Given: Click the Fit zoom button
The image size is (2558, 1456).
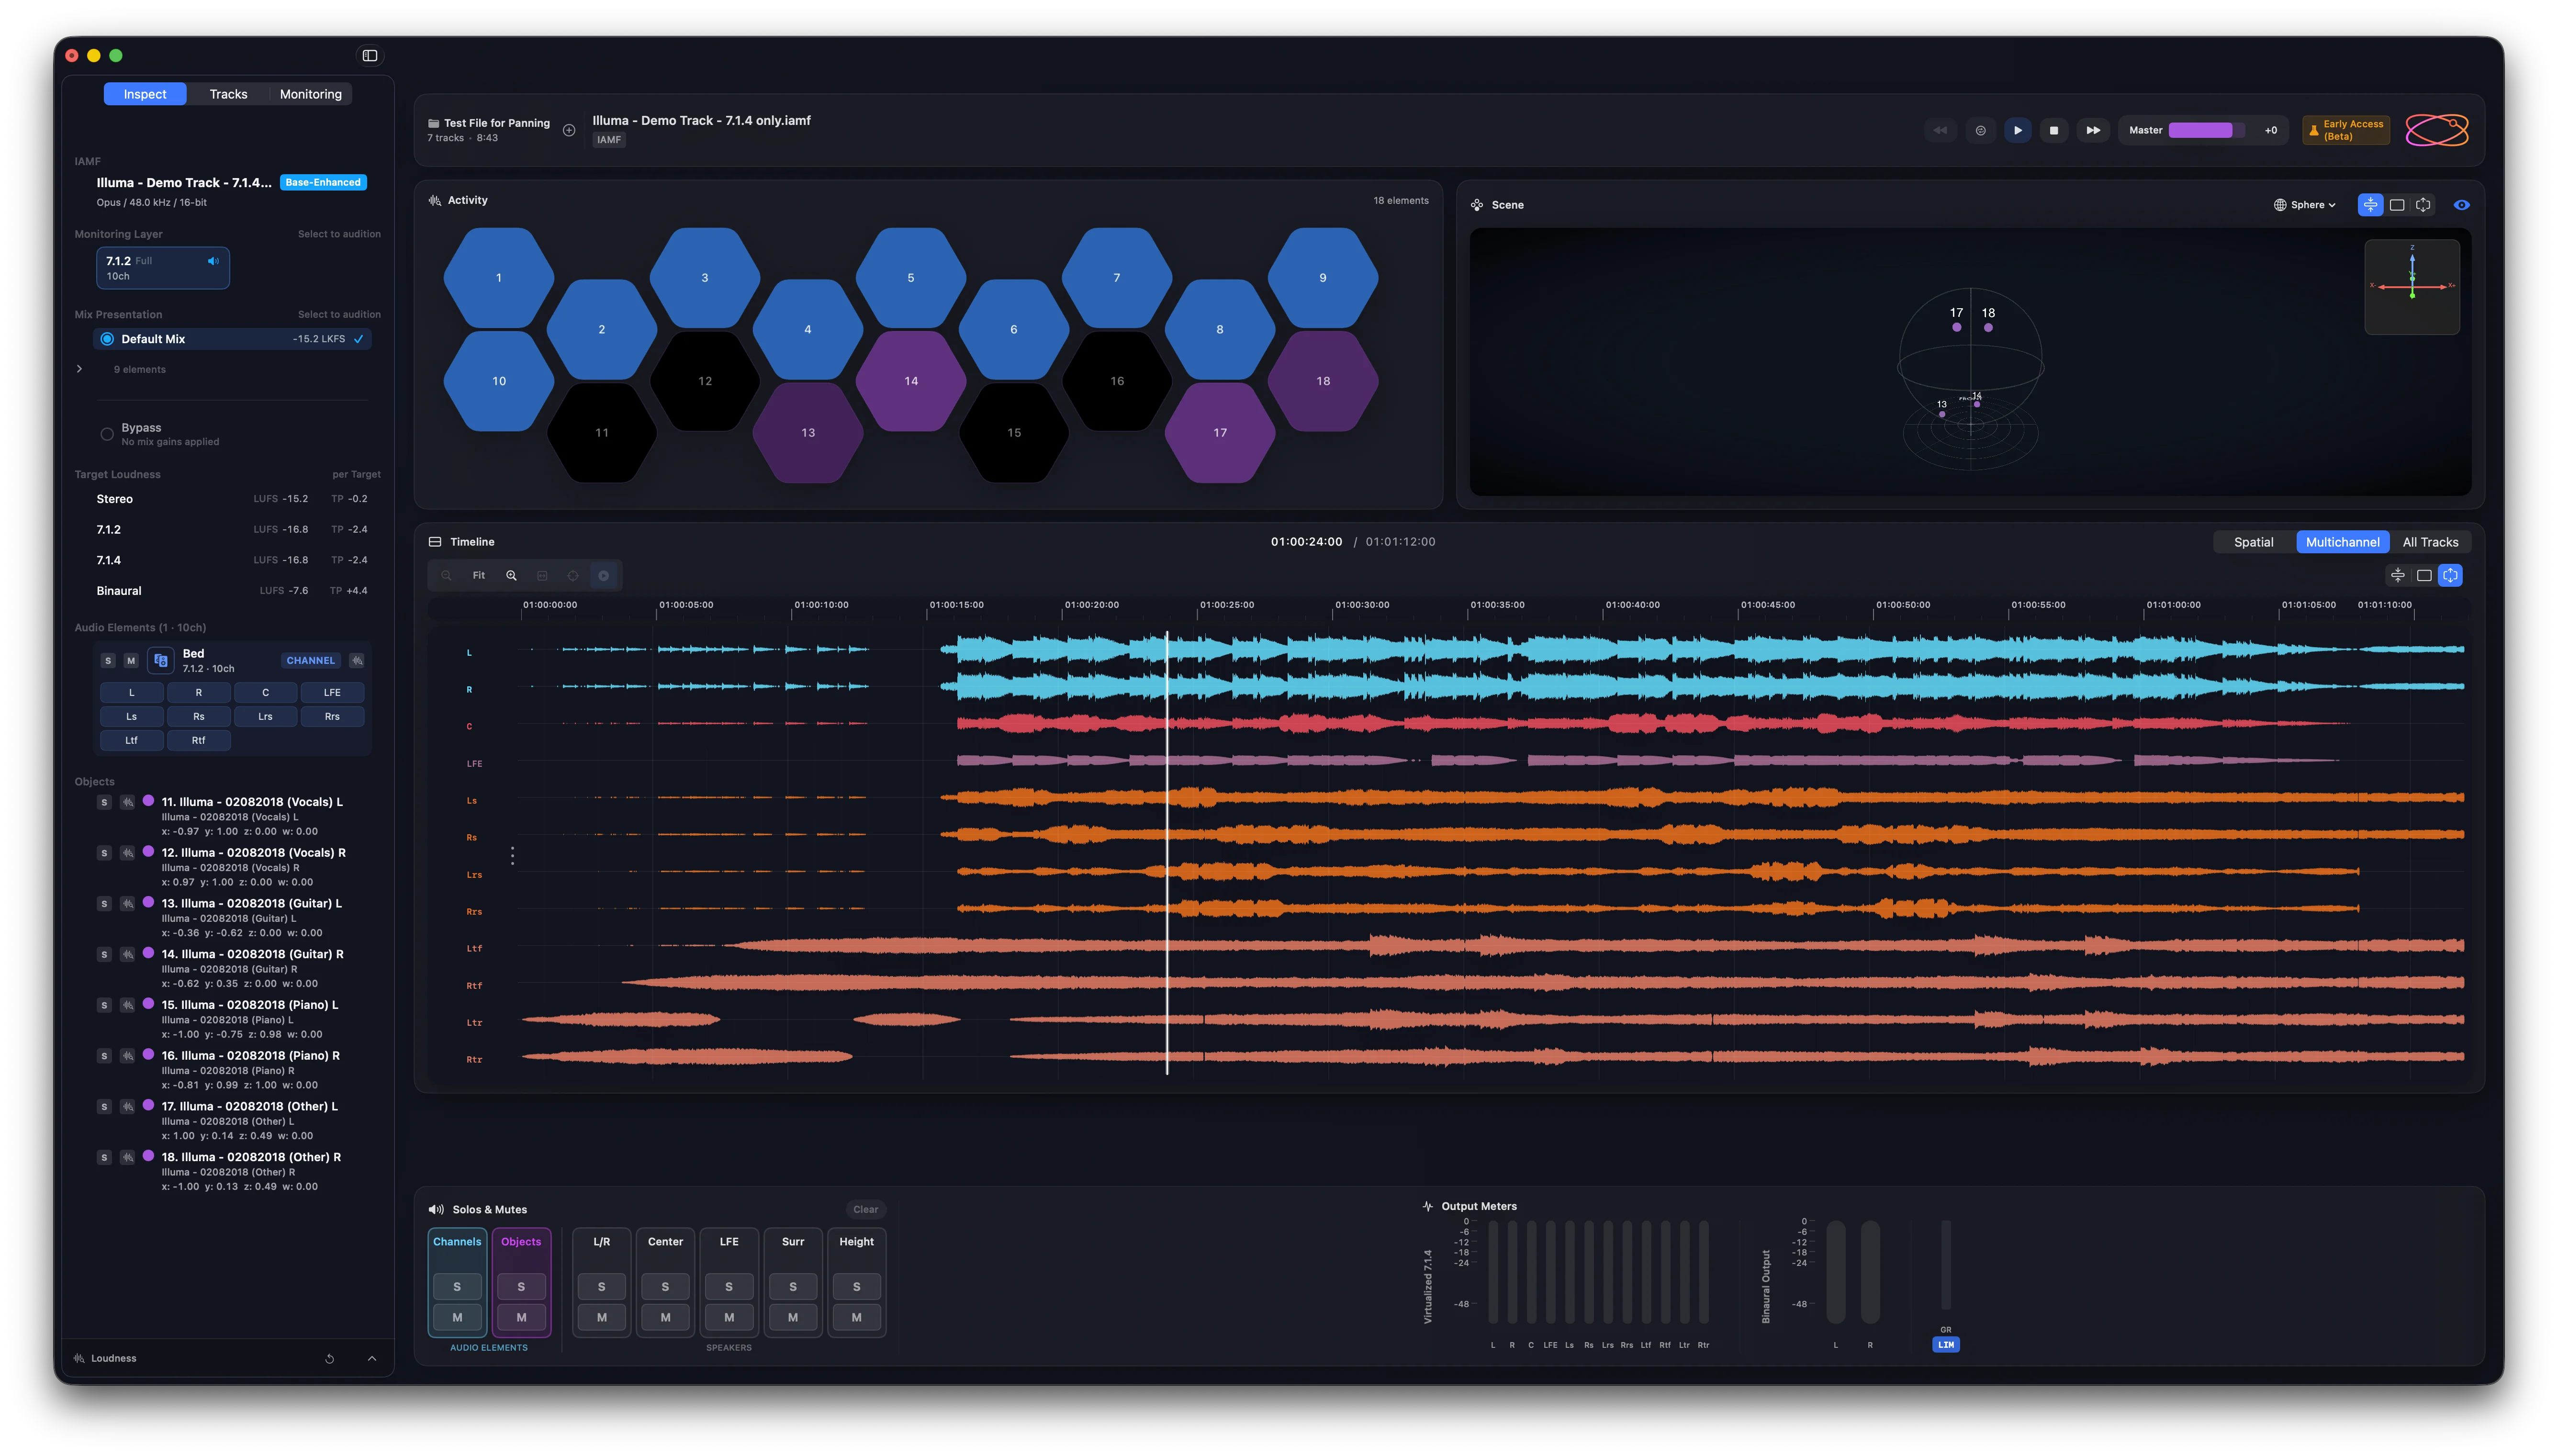Looking at the screenshot, I should click(479, 576).
